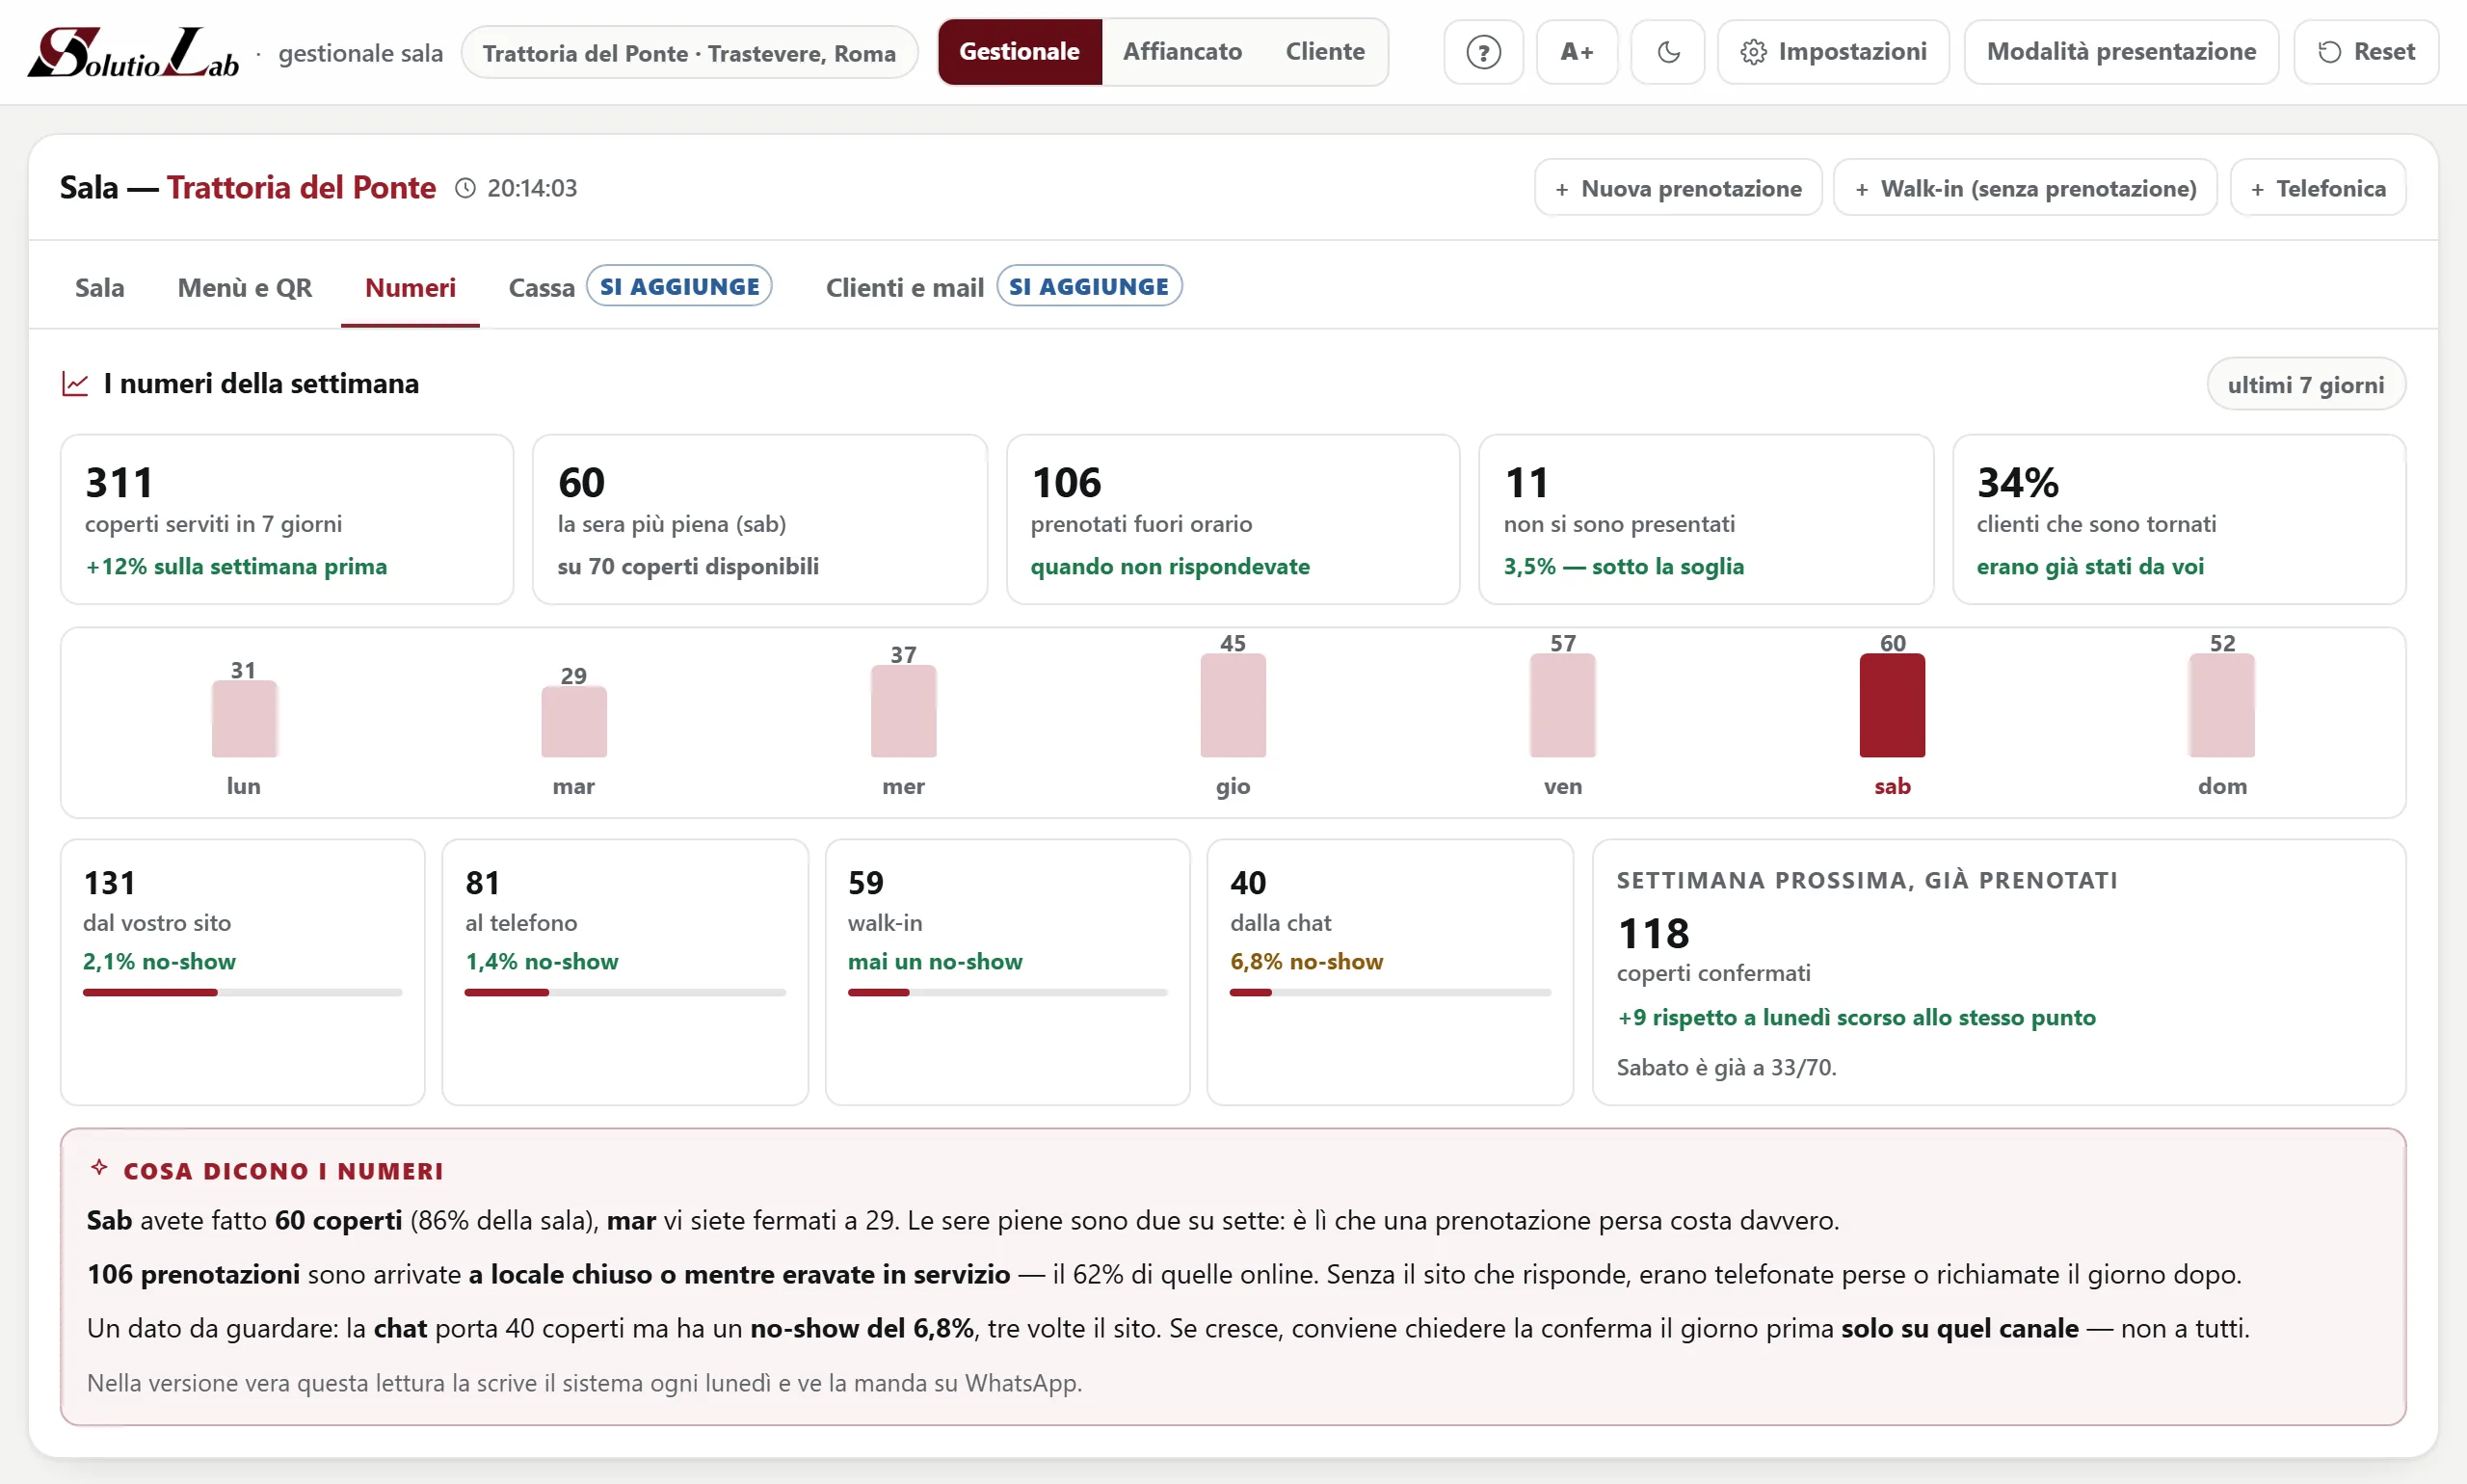Switch to Cliente view
The image size is (2467, 1484).
point(1325,52)
